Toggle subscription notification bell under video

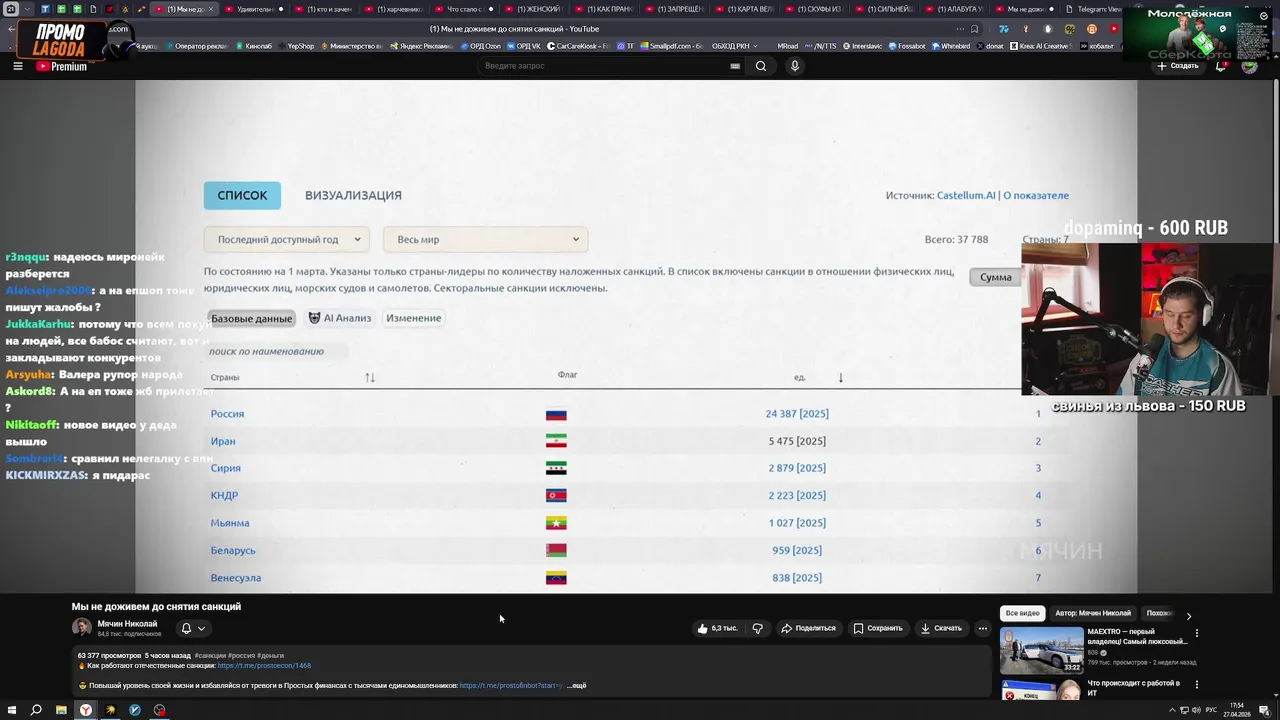186,628
